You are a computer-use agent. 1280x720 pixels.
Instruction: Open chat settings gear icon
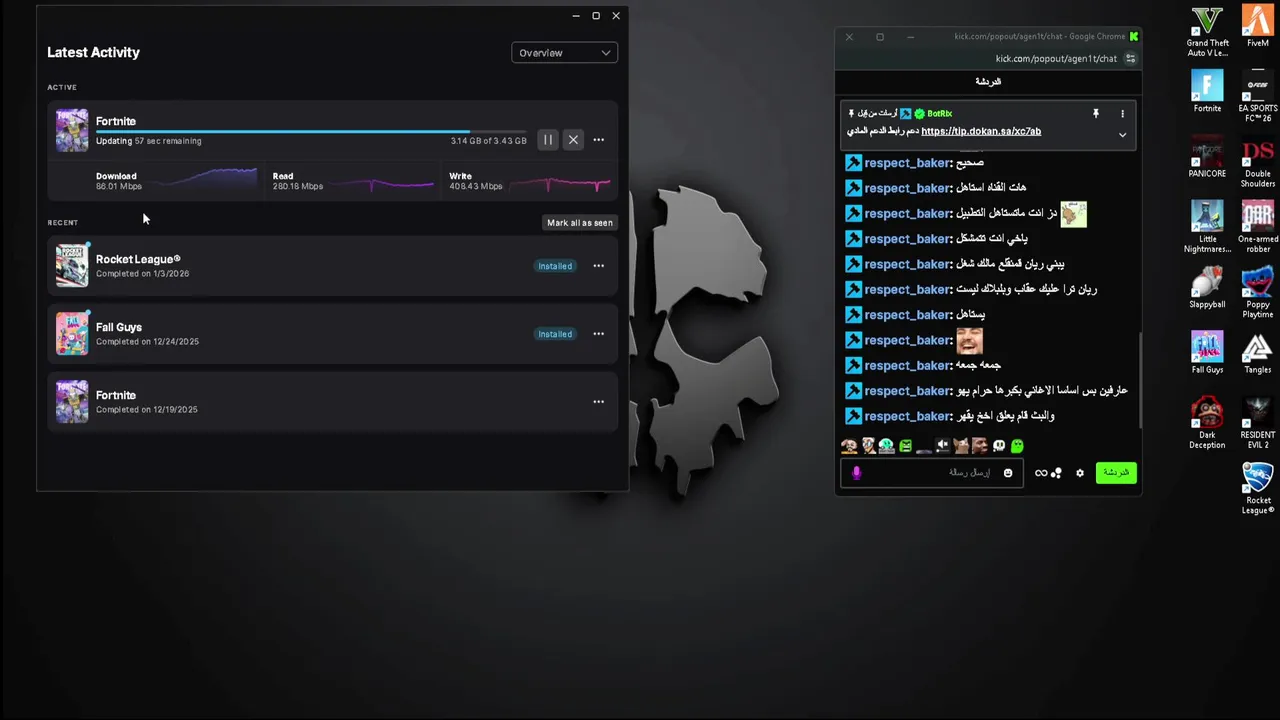1080,473
